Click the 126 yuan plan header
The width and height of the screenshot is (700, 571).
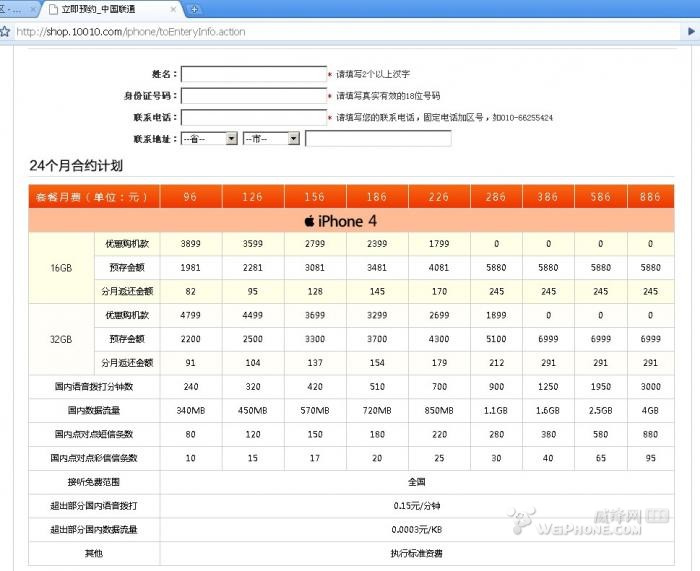coord(253,197)
